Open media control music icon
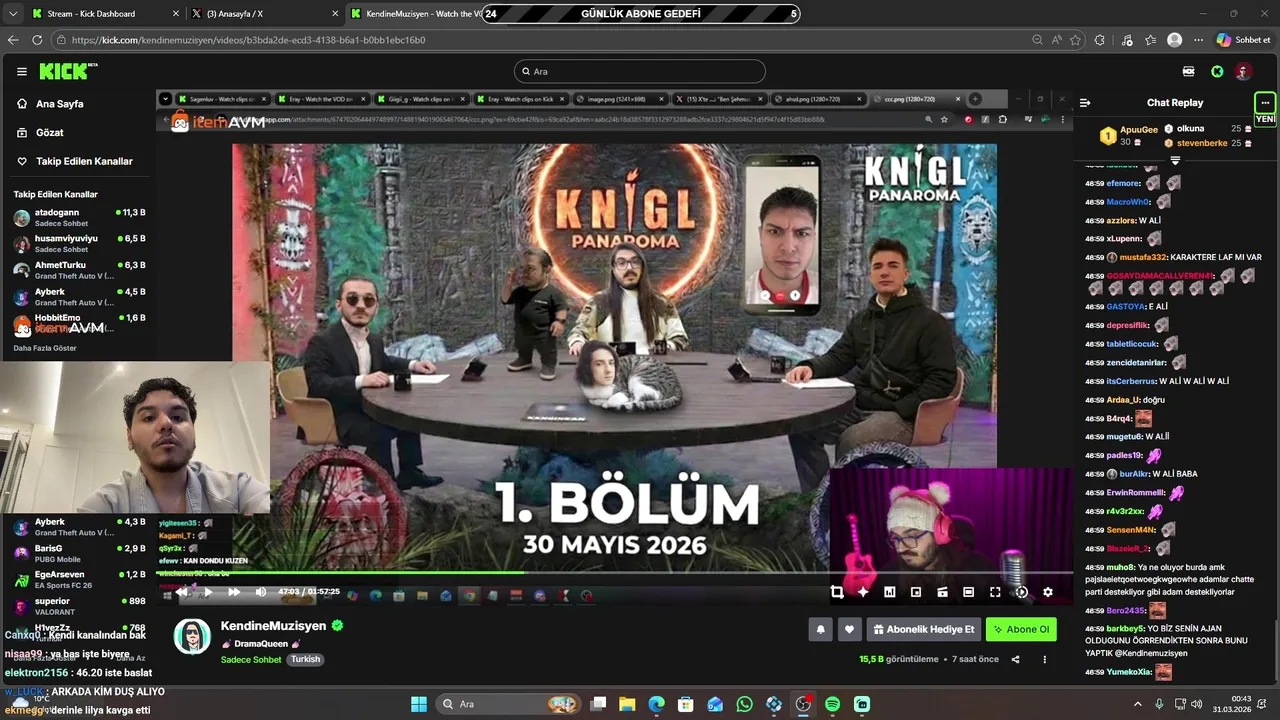This screenshot has height=720, width=1280. point(1127,40)
